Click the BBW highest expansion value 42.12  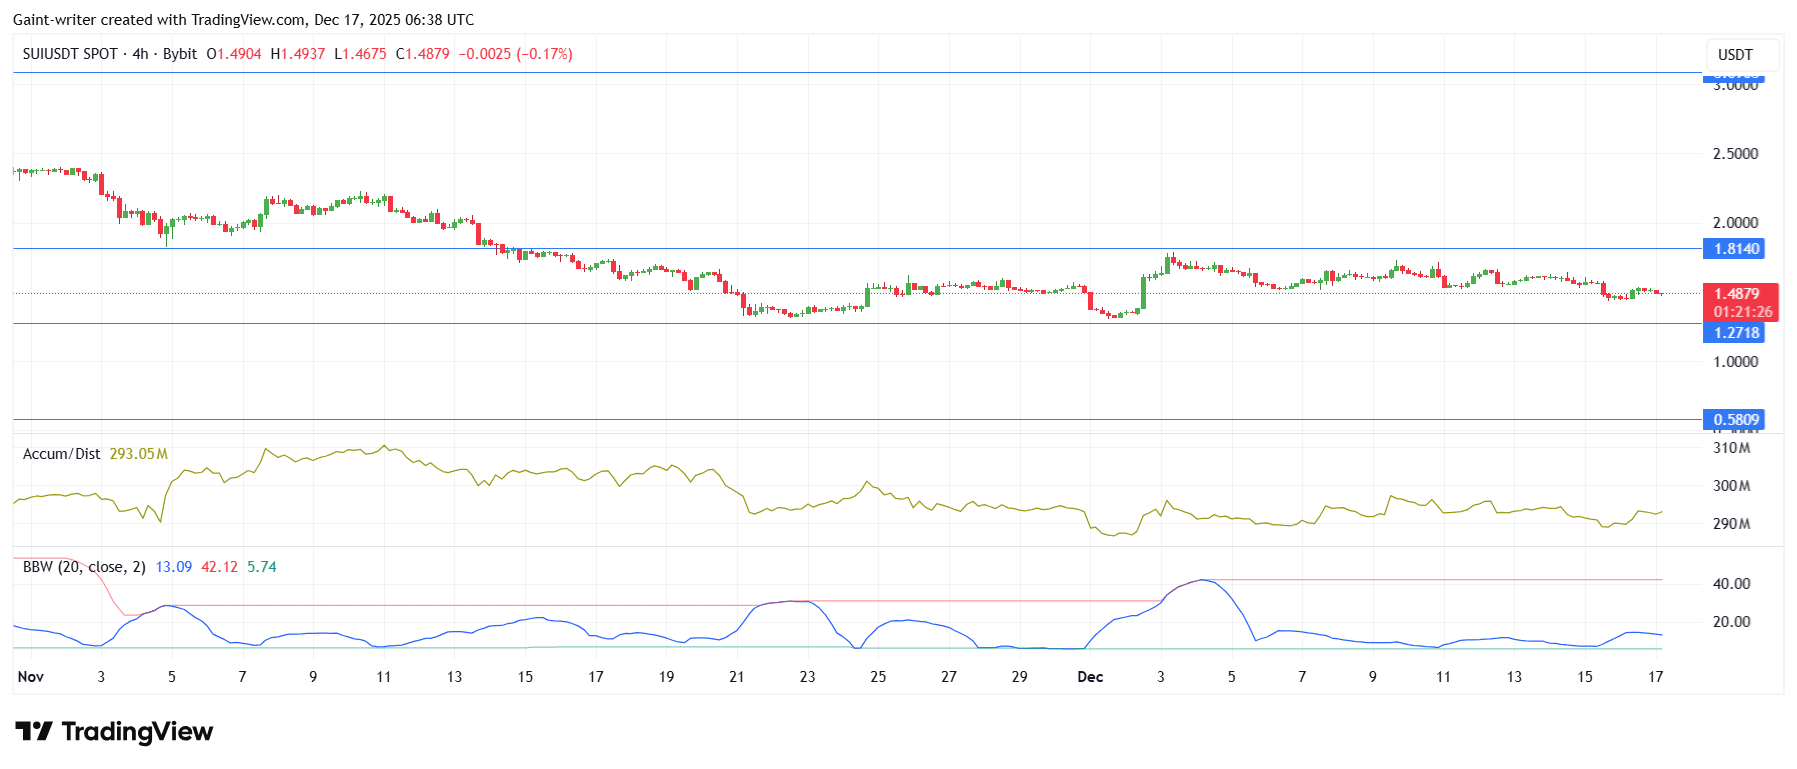(x=220, y=567)
